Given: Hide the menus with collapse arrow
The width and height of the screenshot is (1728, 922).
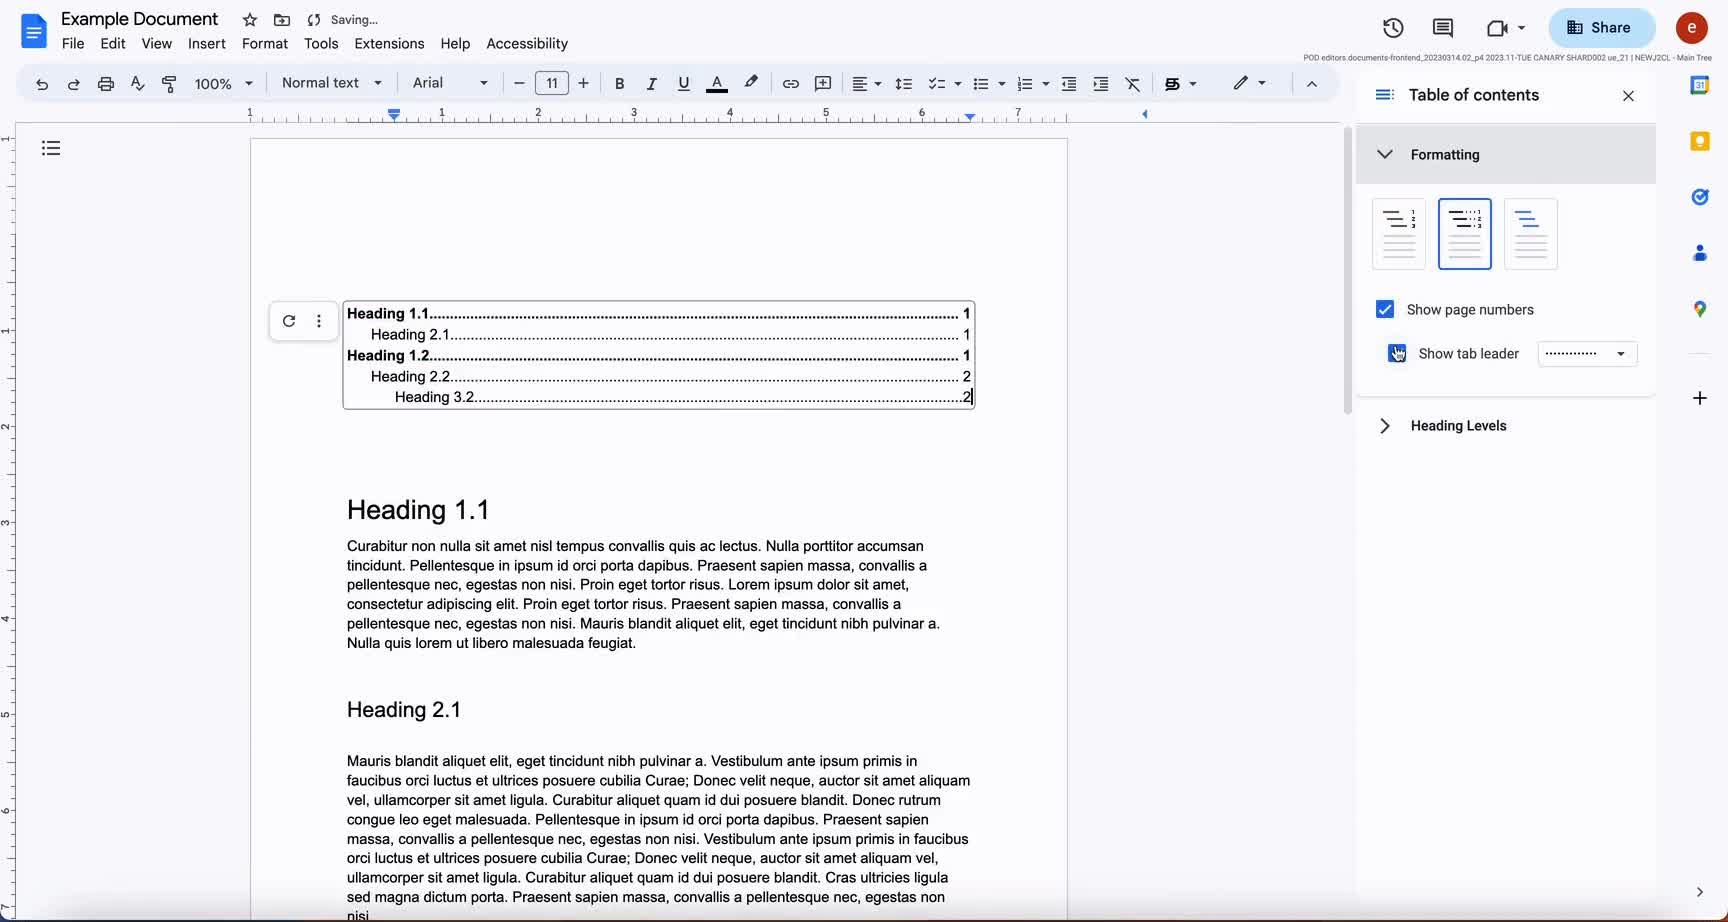Looking at the screenshot, I should tap(1312, 84).
